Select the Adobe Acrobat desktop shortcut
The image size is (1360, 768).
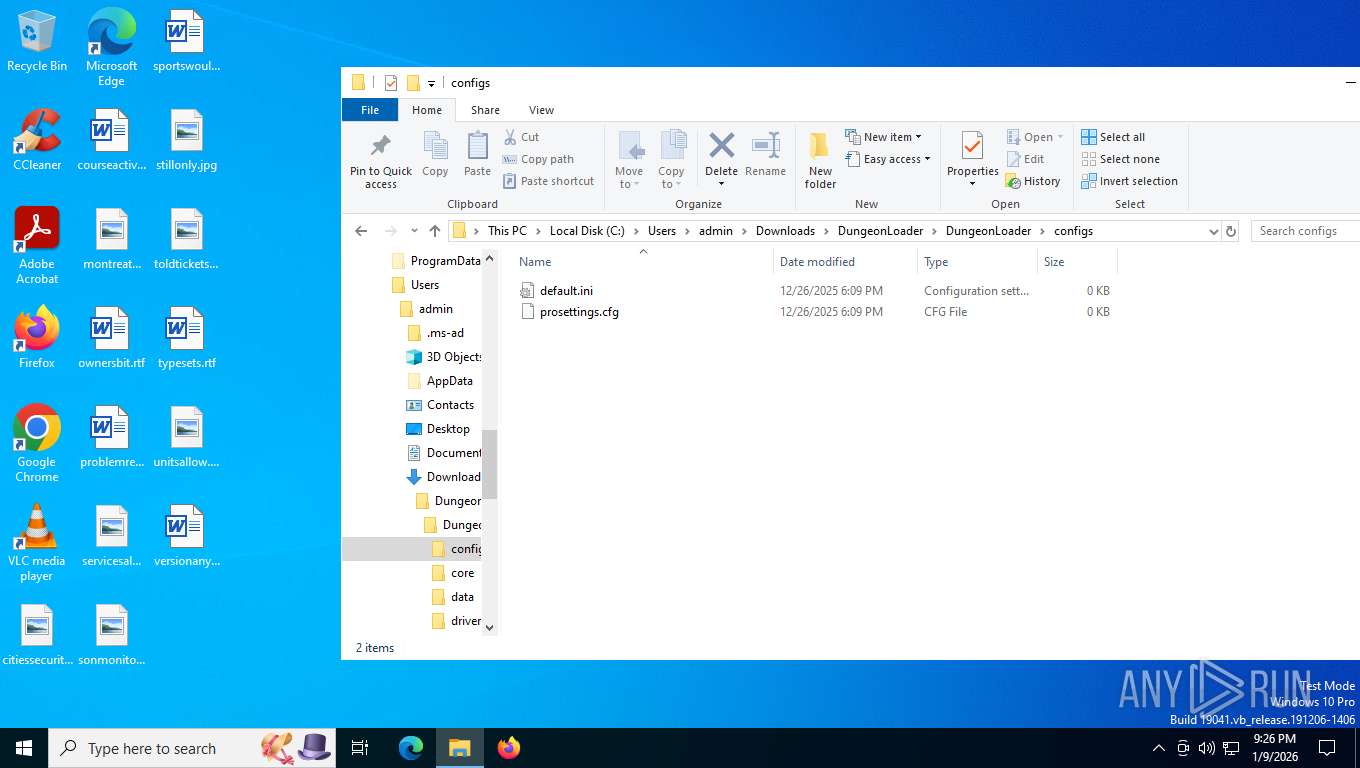(x=37, y=246)
